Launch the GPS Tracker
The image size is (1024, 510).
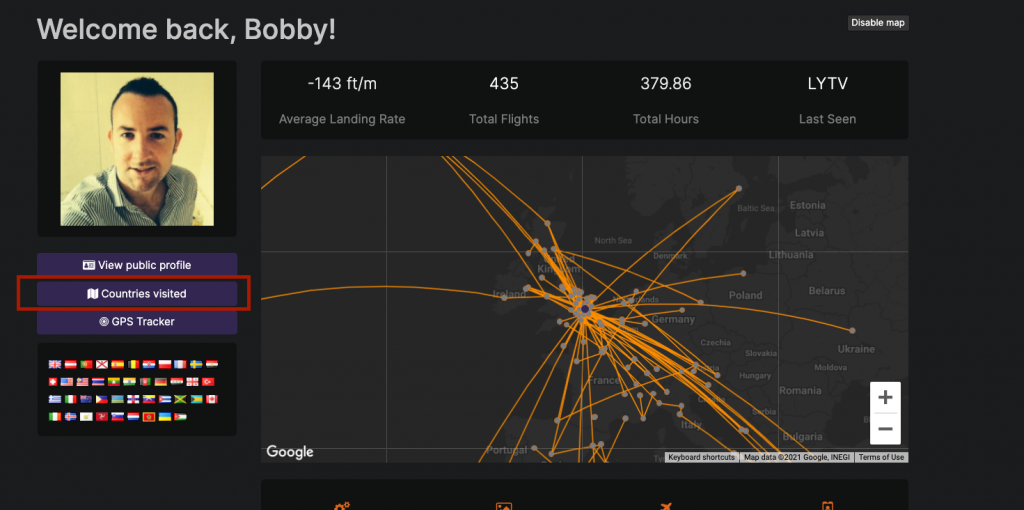[x=137, y=322]
